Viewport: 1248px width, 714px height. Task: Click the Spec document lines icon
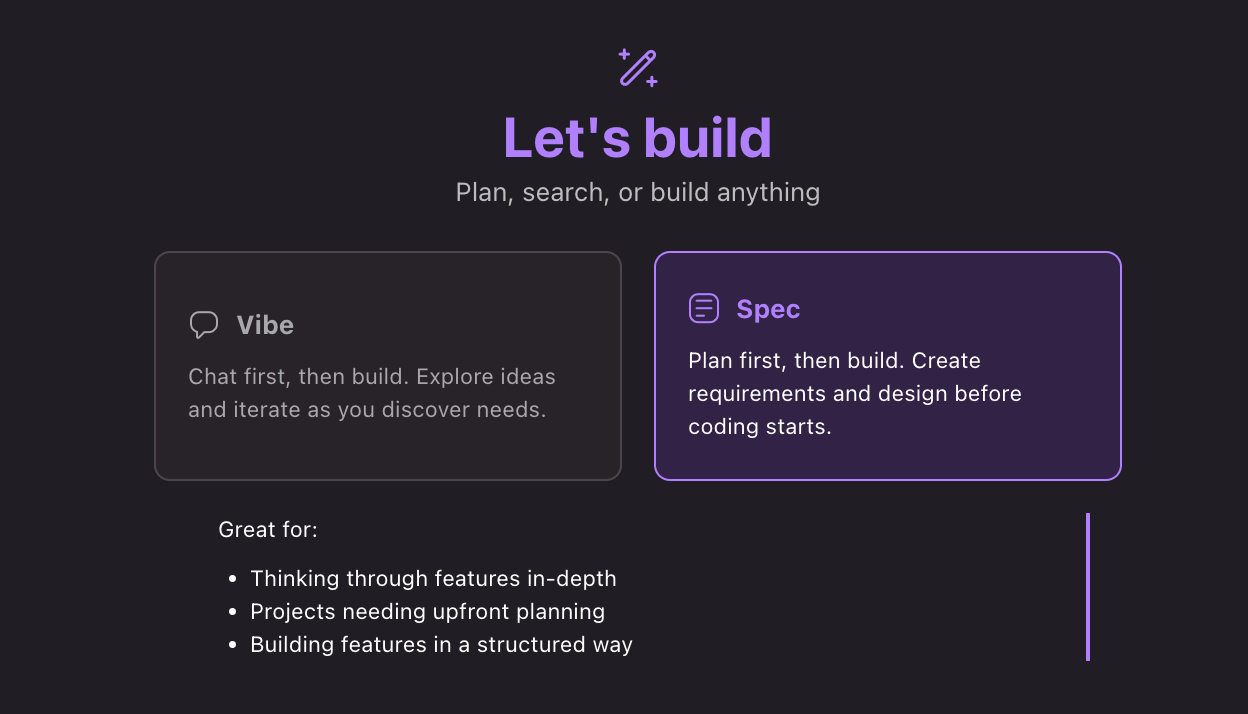(x=704, y=309)
